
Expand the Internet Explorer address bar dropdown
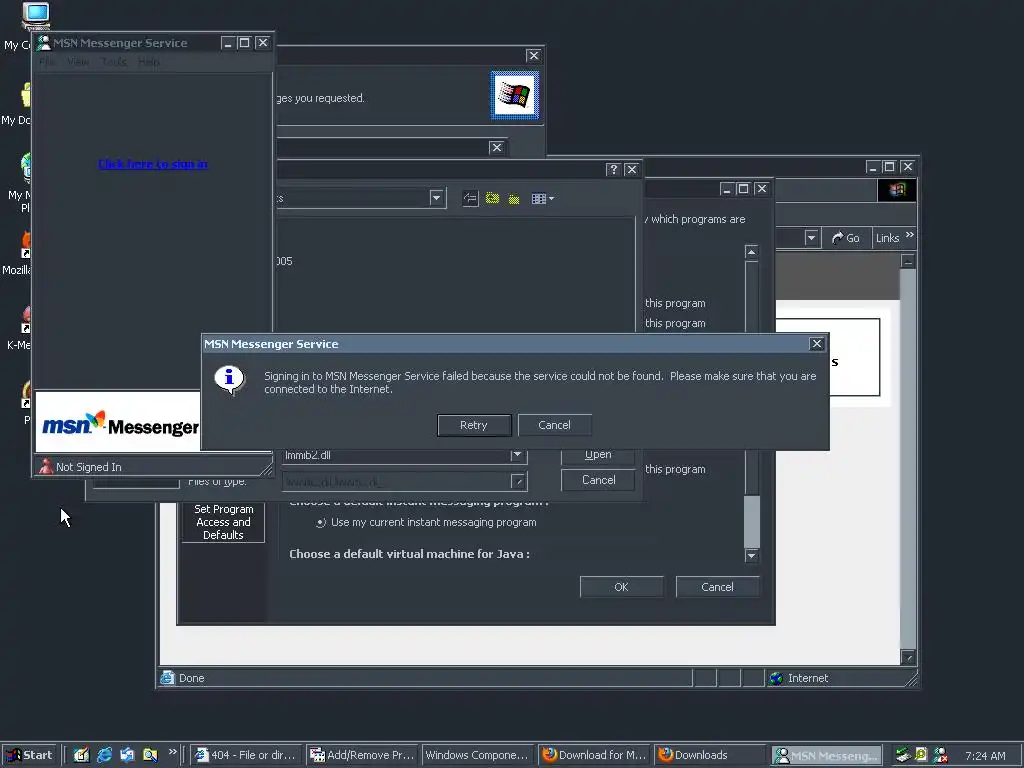[811, 238]
